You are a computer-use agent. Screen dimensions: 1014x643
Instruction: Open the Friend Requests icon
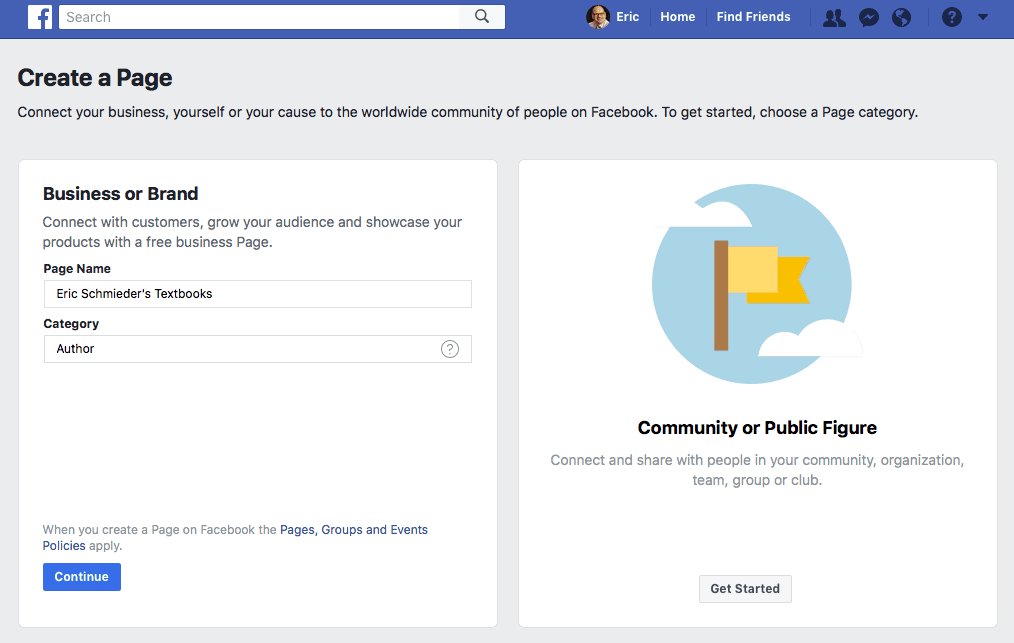[833, 17]
